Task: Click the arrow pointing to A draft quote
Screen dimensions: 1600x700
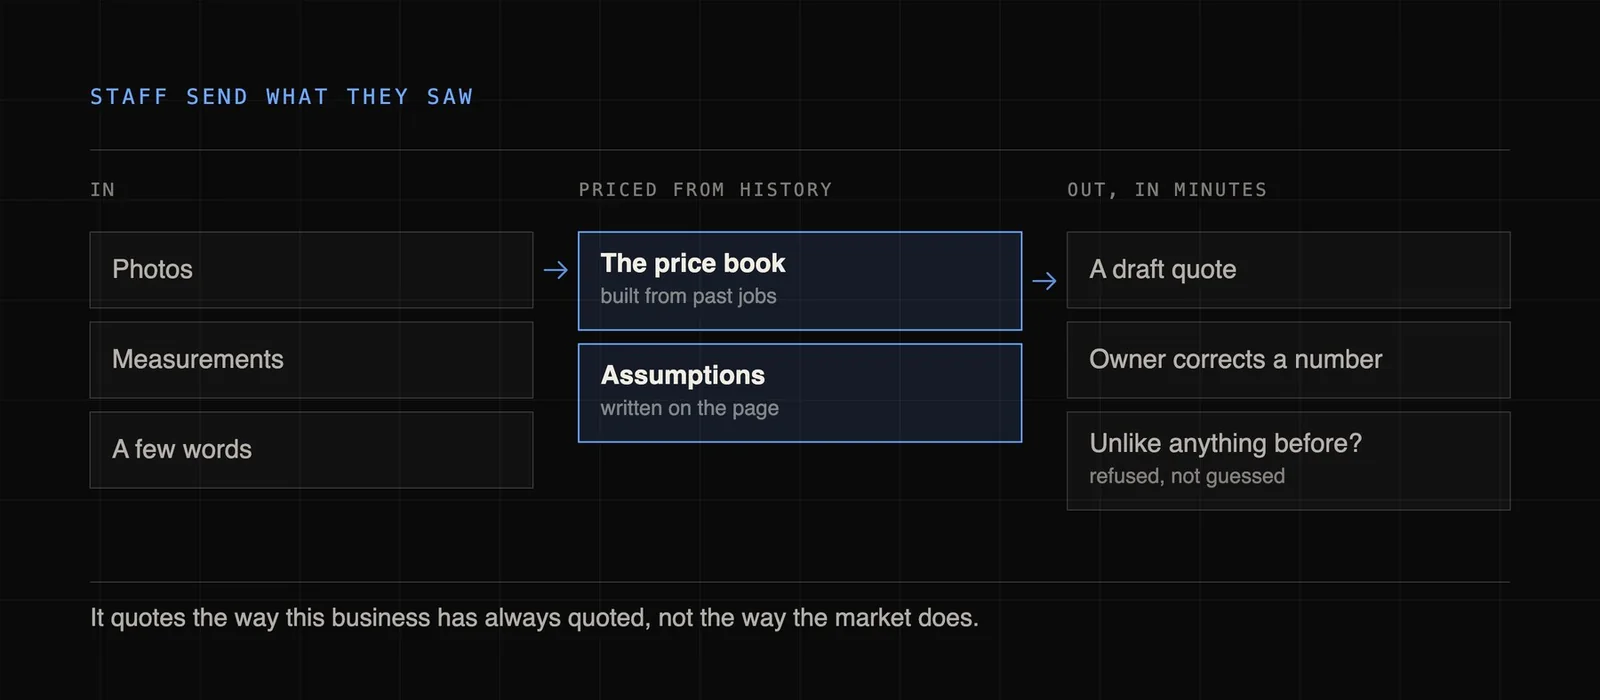Action: point(1044,281)
